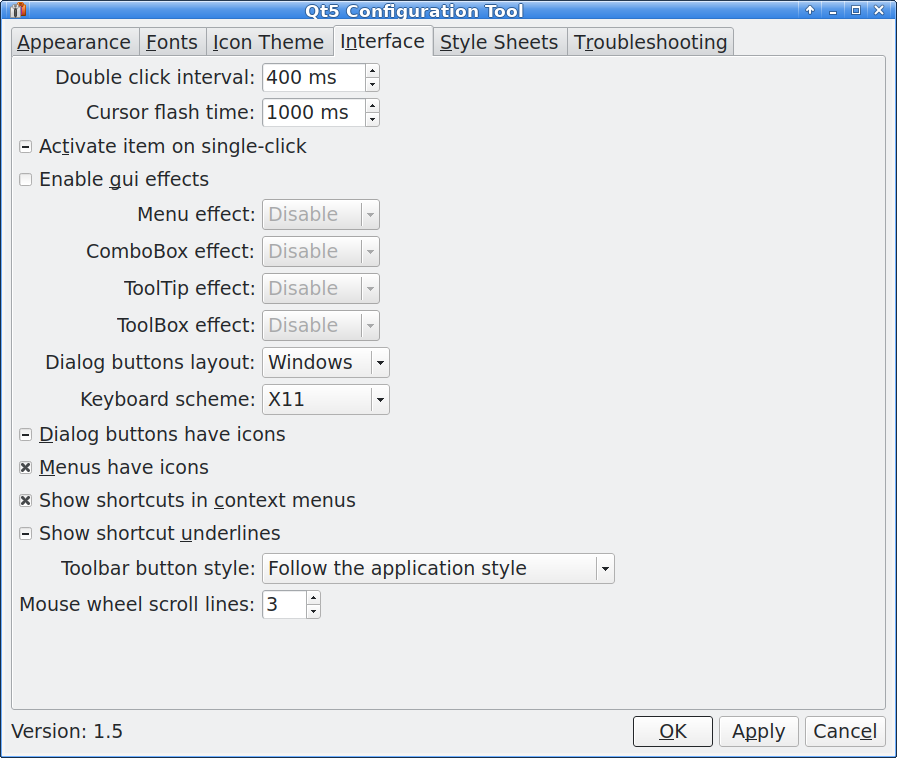Viewport: 897px width, 758px height.
Task: Increase Double click interval with up arrow
Action: click(371, 72)
